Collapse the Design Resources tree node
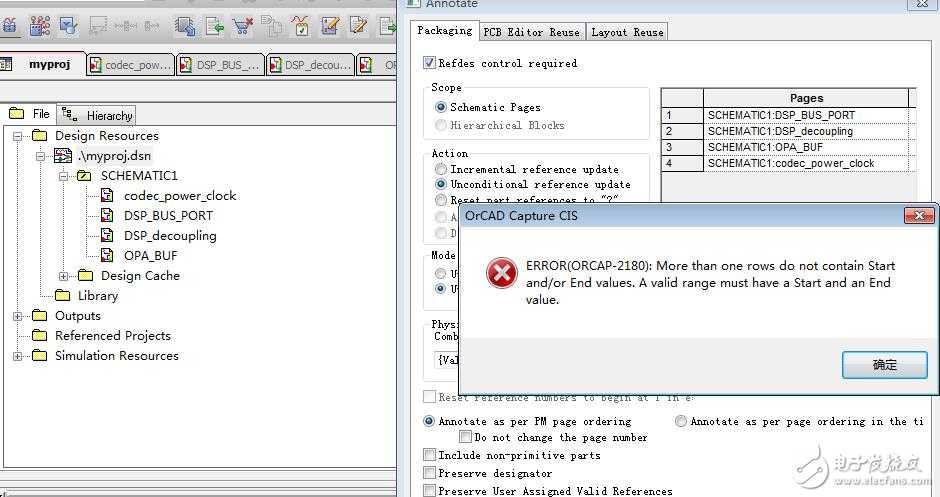940x497 pixels. click(17, 136)
